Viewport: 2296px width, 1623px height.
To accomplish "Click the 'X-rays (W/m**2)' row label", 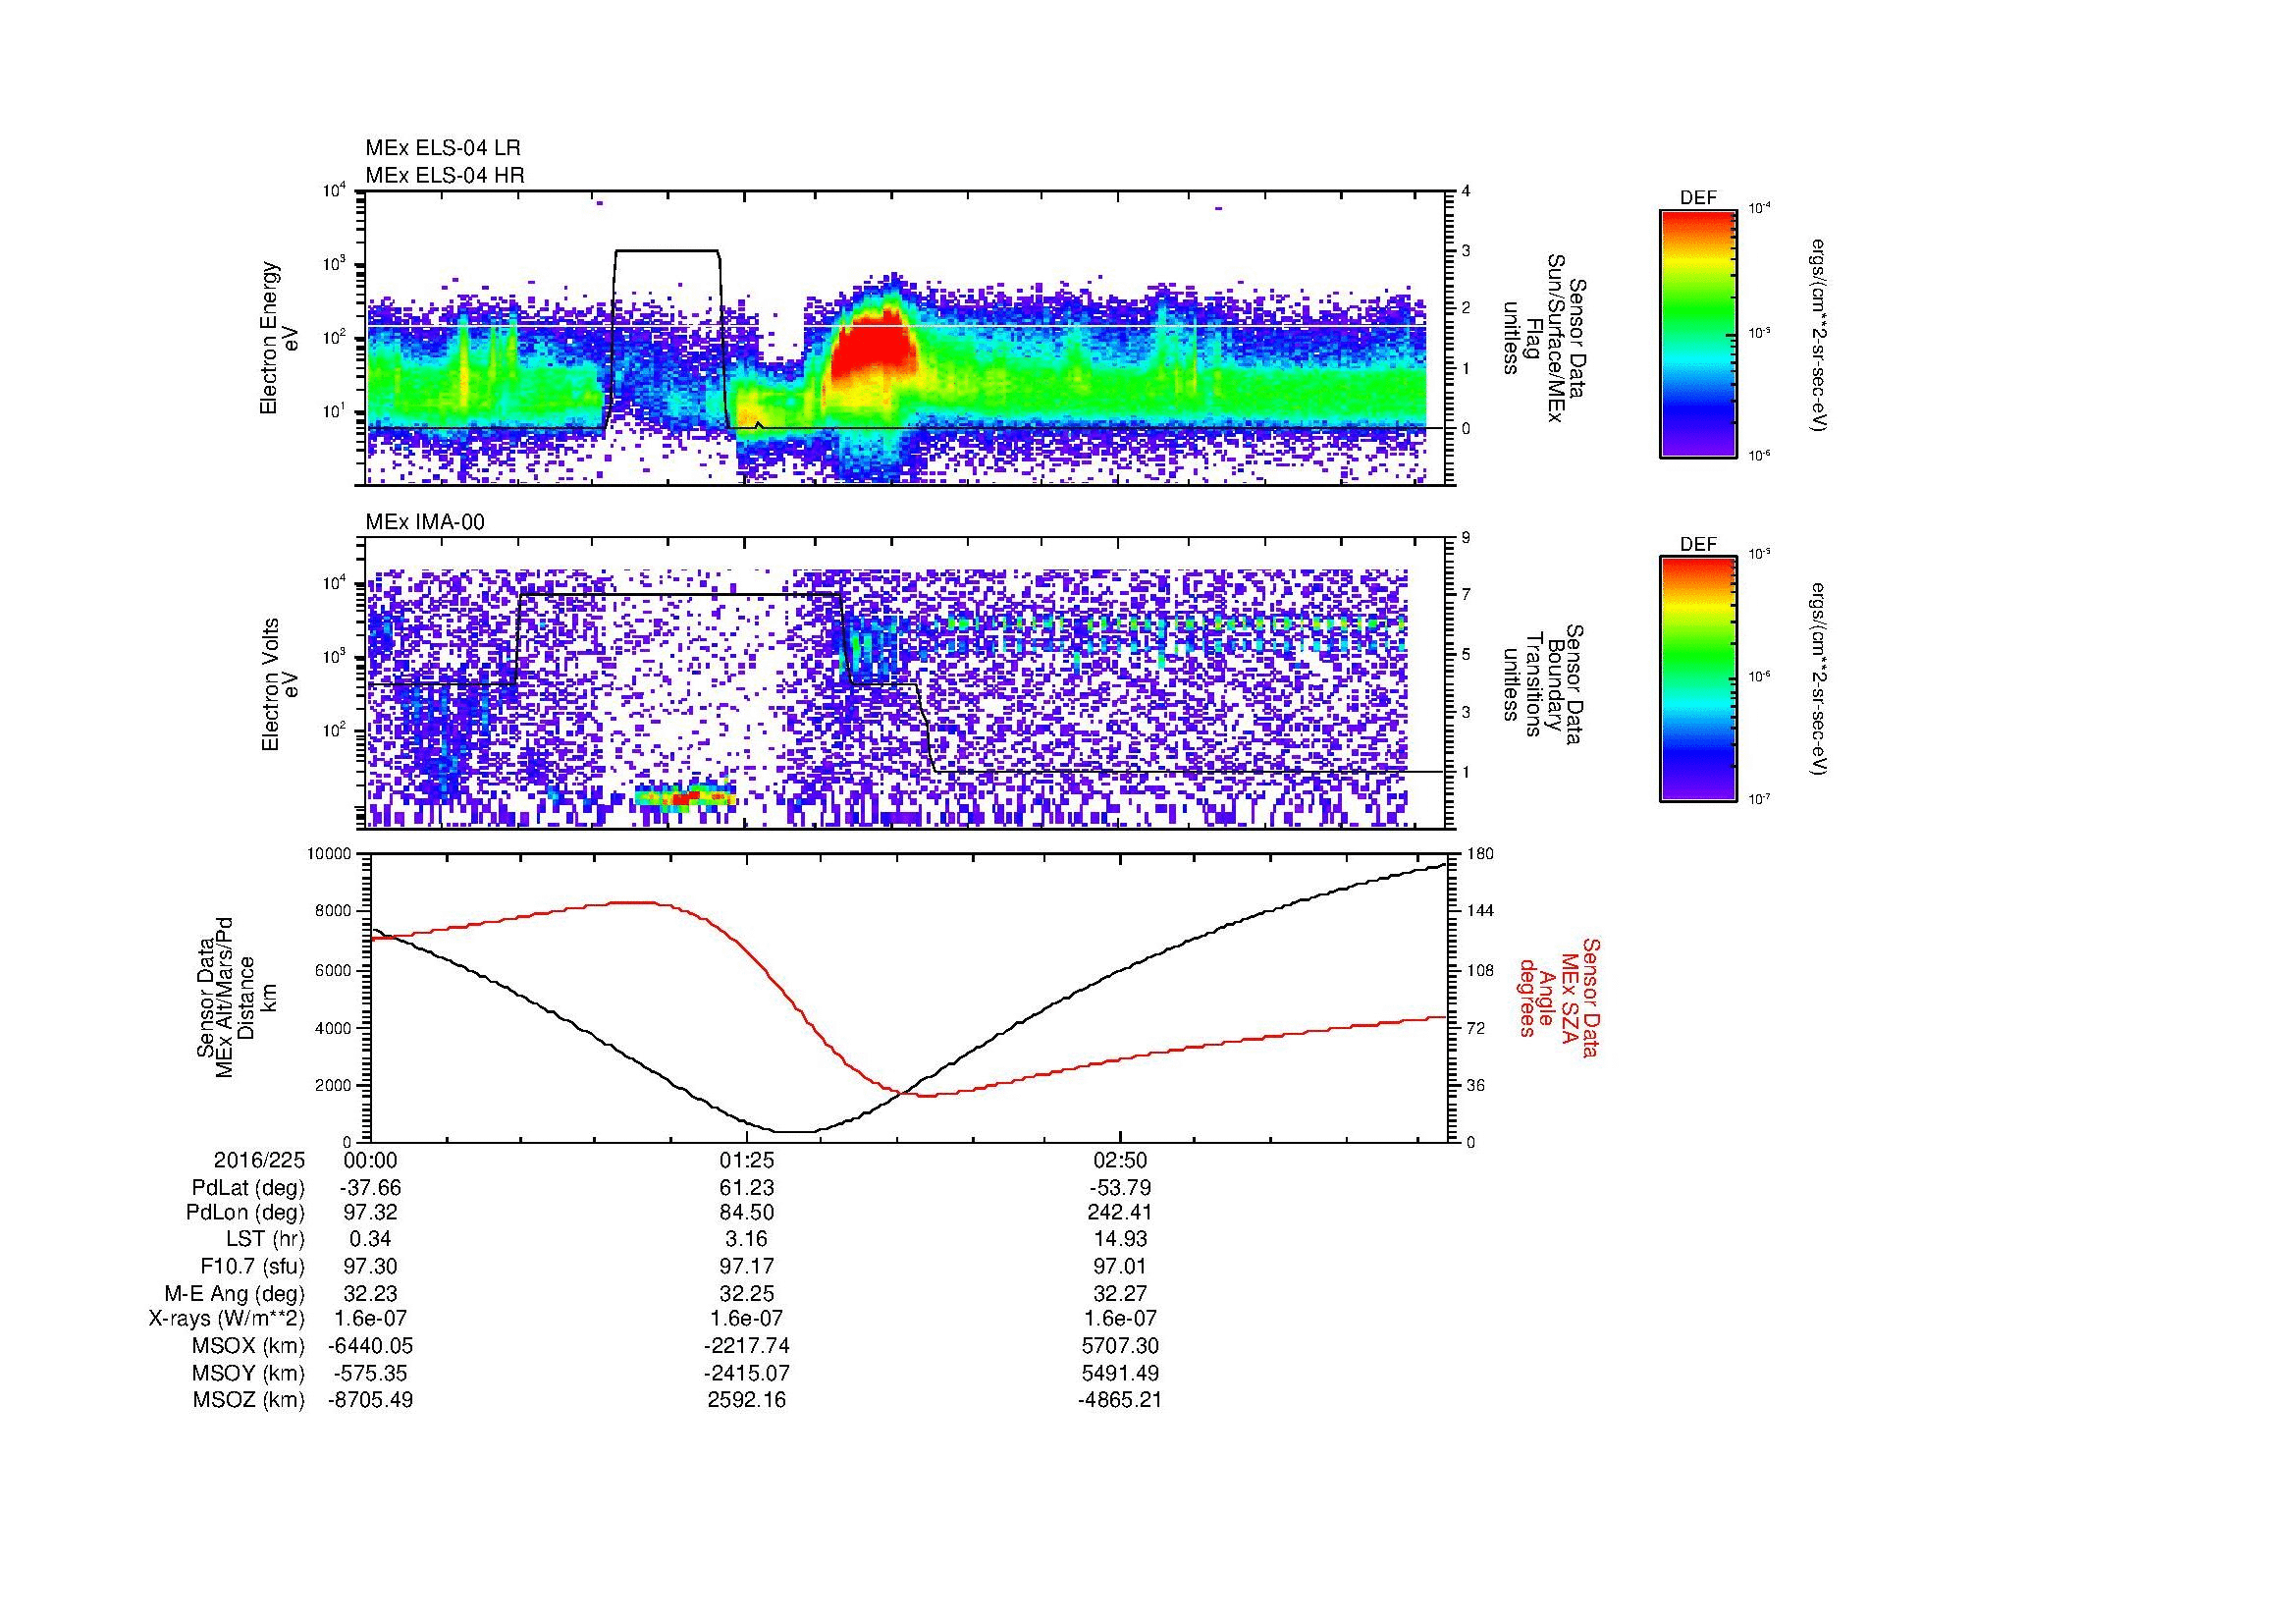I will click(x=227, y=1319).
